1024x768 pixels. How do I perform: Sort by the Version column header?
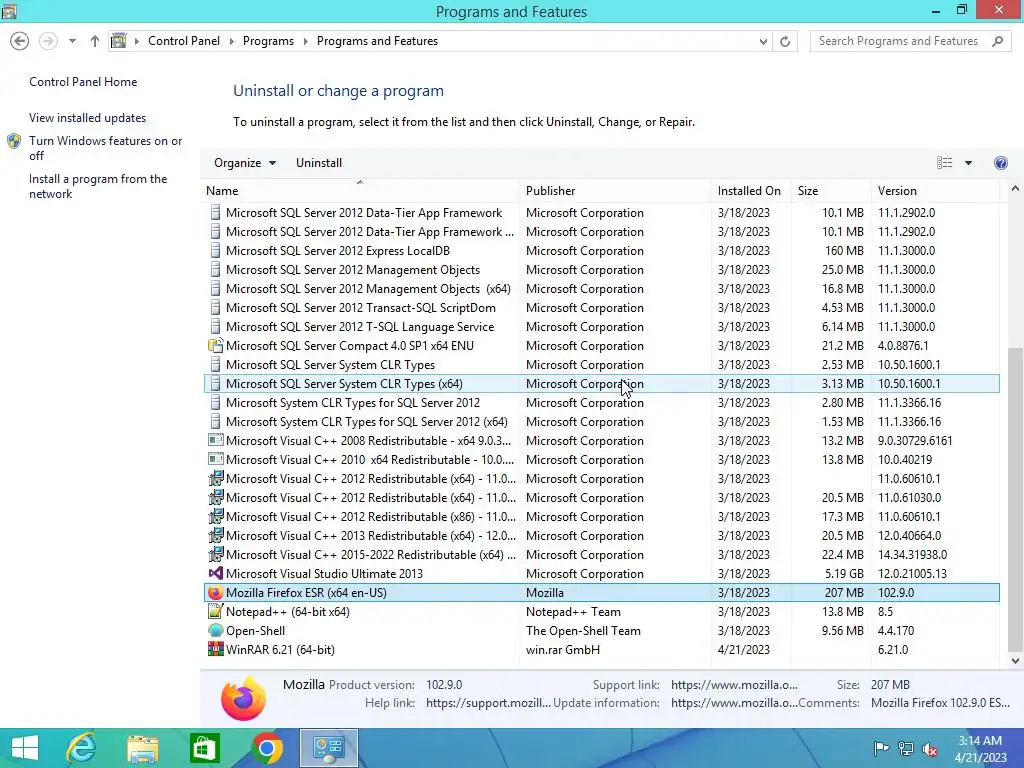(935, 191)
